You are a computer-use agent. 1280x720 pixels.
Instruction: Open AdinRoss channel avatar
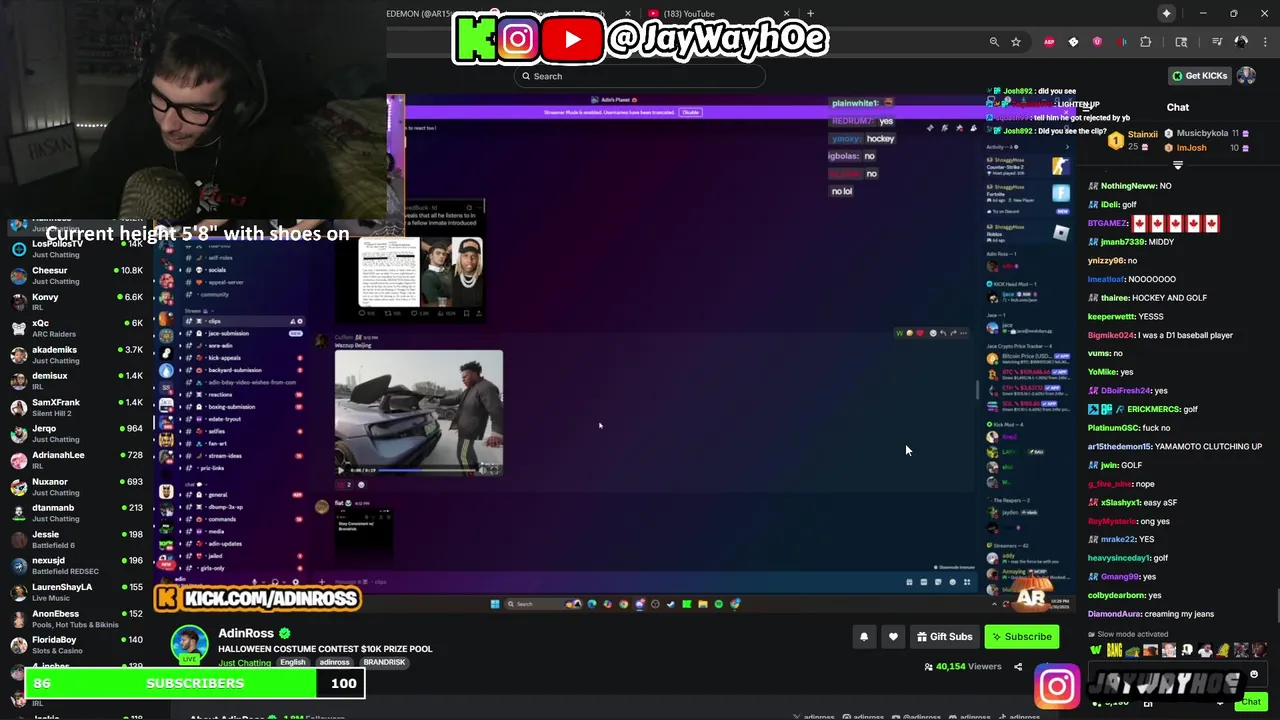(x=189, y=646)
